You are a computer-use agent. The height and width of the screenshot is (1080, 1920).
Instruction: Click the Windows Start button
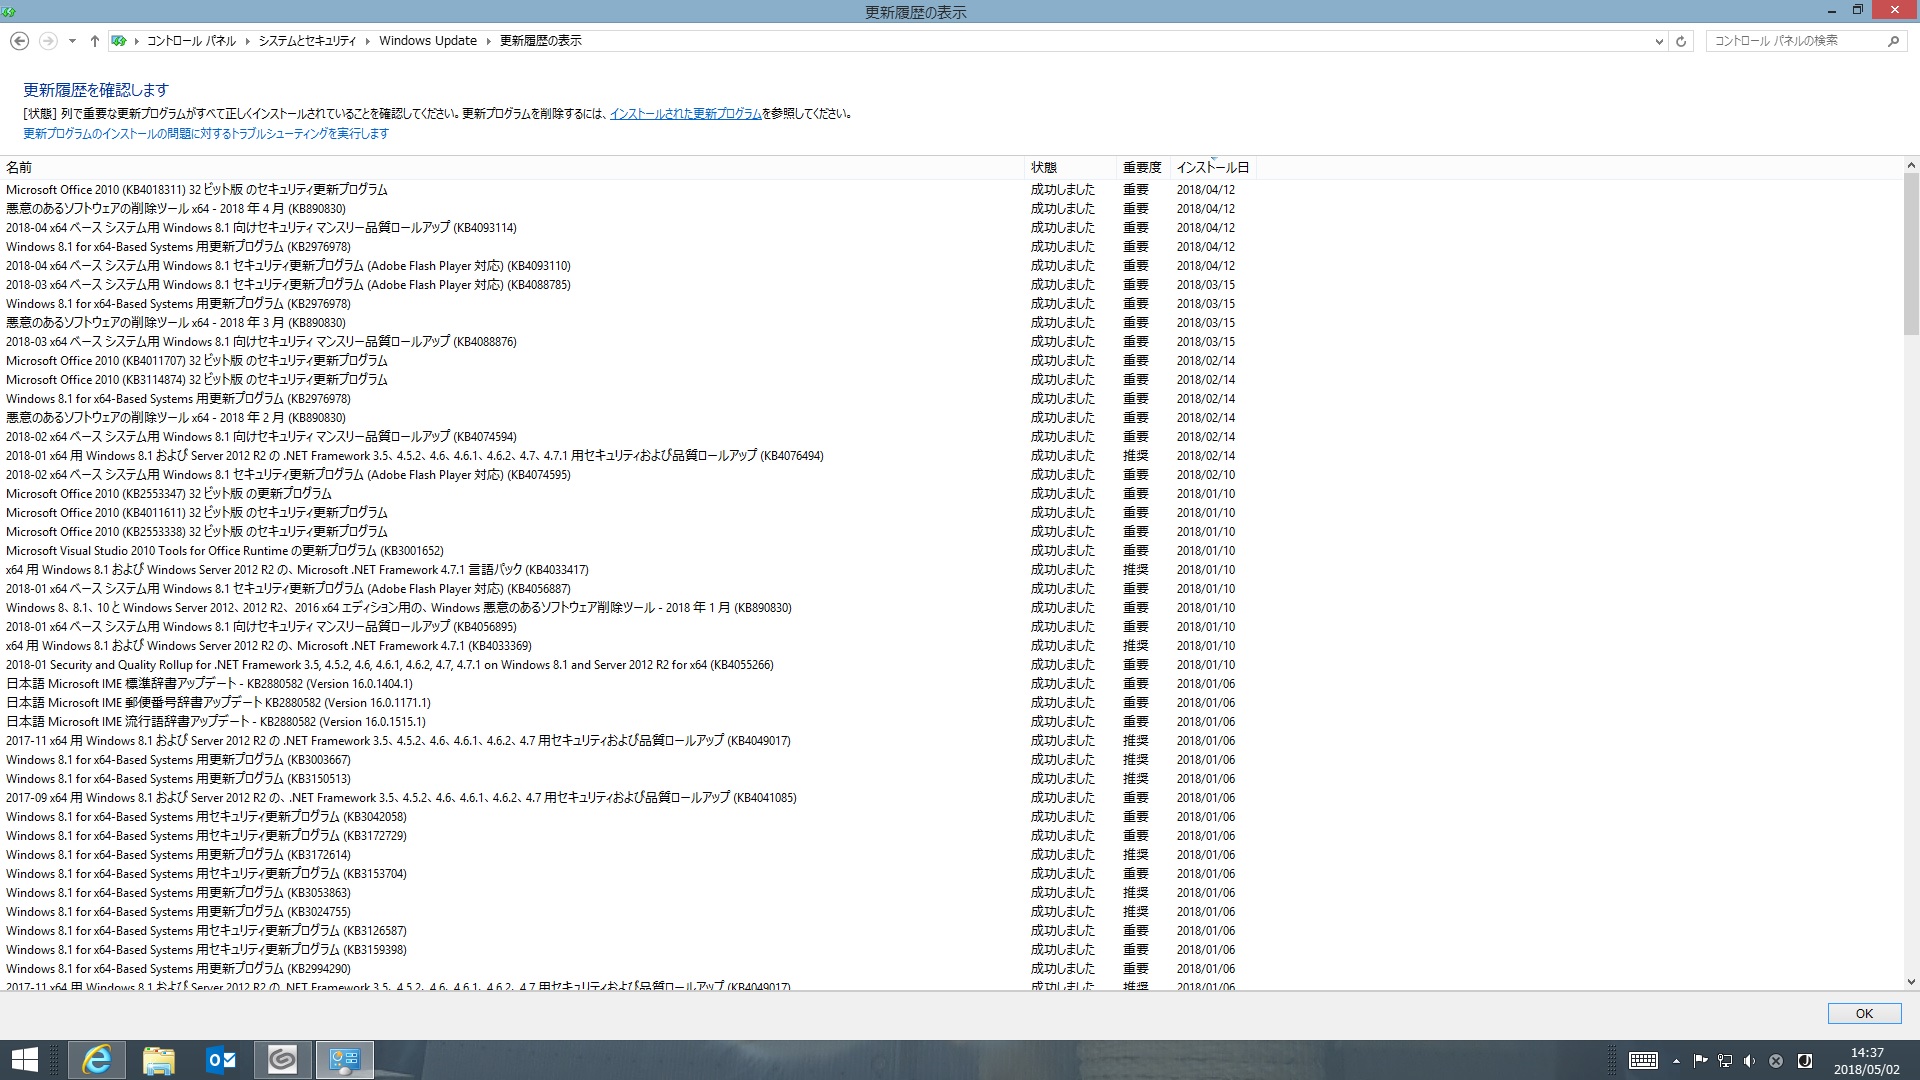[x=24, y=1059]
